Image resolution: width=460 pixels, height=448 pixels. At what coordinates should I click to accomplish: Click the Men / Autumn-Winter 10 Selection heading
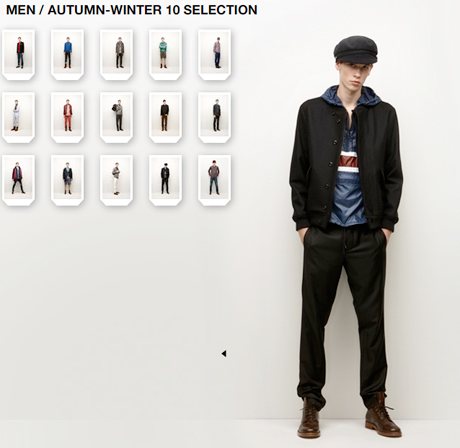(132, 10)
